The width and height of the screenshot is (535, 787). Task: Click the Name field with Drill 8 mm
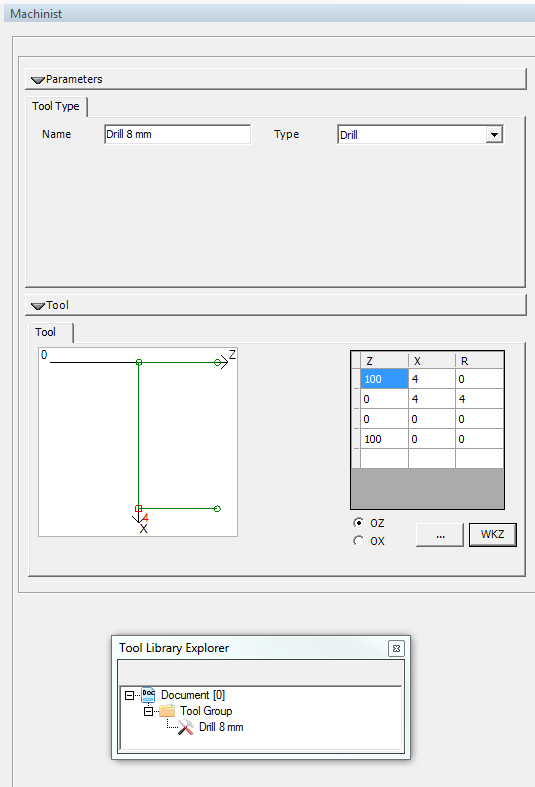(x=178, y=135)
